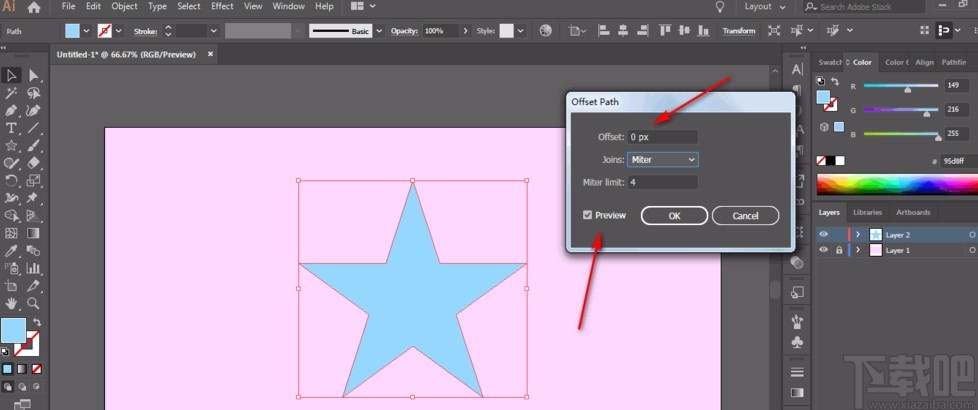Click the swap fill and stroke arrow
Viewport: 978px width, 410px height.
tap(36, 322)
